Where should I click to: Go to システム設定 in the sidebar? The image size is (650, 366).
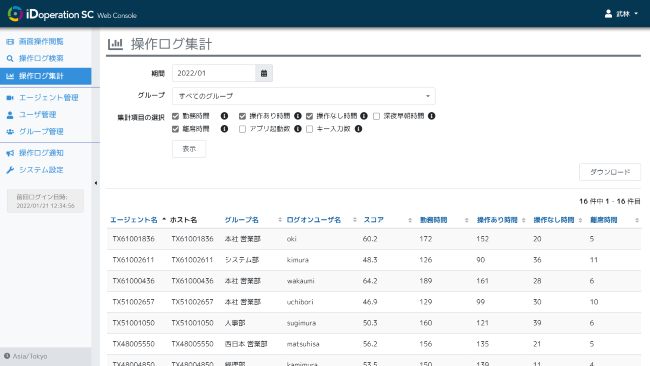pyautogui.click(x=41, y=170)
